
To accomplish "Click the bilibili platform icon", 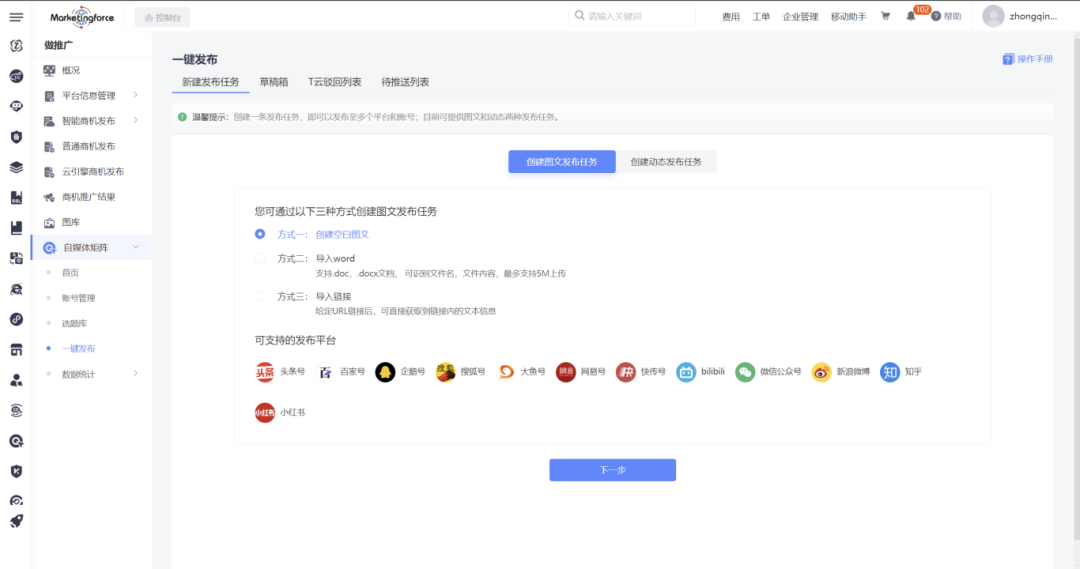I will [686, 372].
